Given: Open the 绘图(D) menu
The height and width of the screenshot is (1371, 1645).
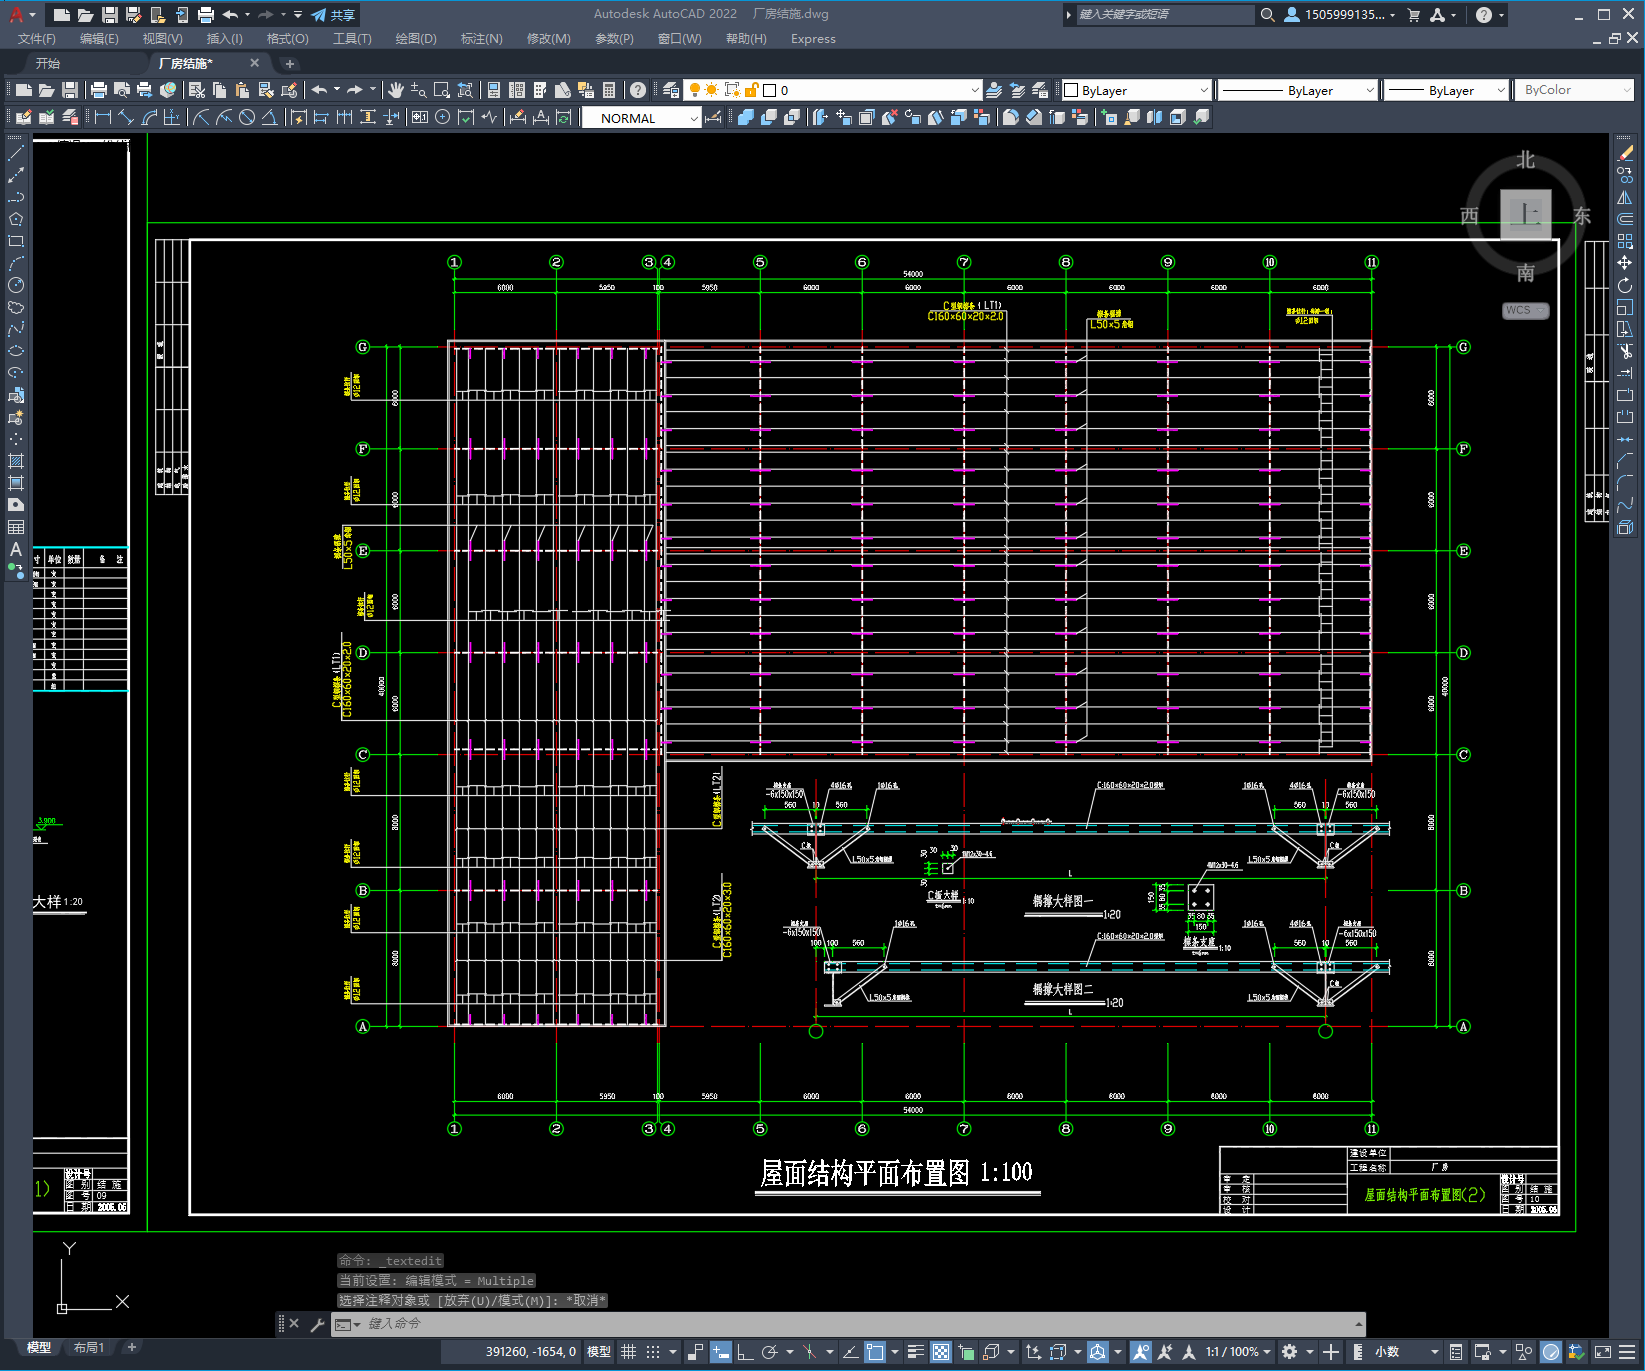Looking at the screenshot, I should coord(416,39).
